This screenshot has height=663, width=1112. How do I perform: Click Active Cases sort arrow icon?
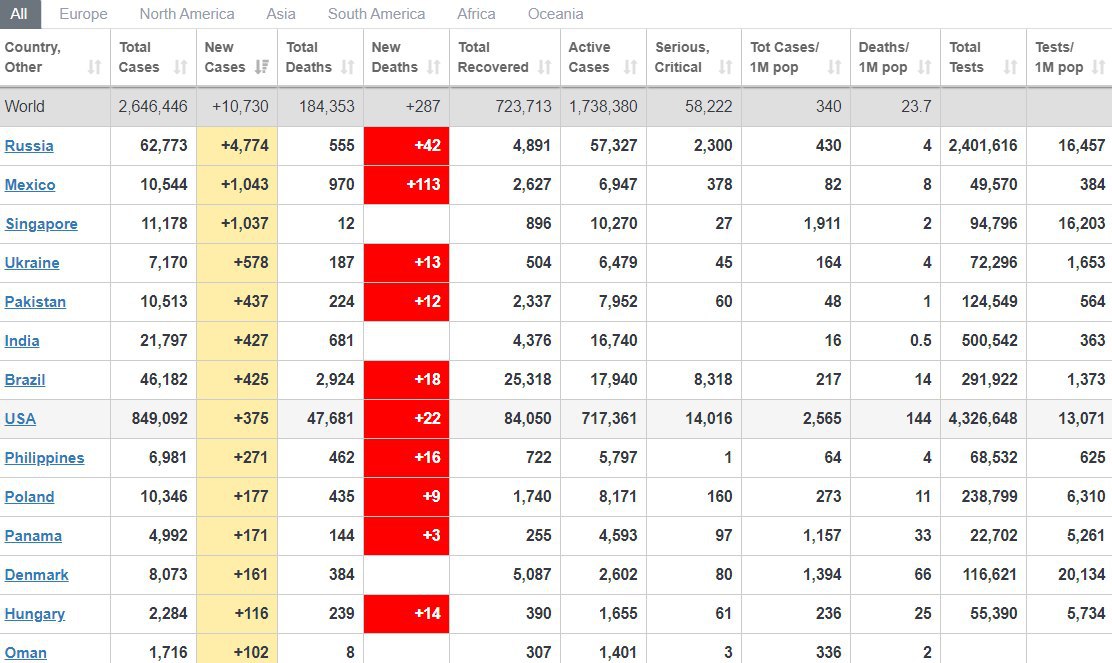coord(630,67)
